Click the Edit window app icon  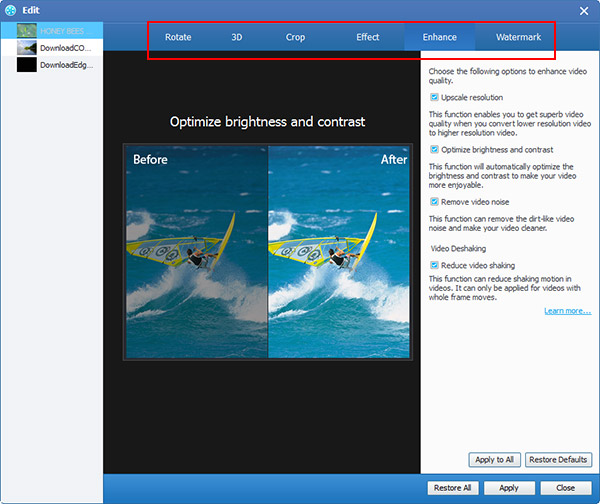11,10
